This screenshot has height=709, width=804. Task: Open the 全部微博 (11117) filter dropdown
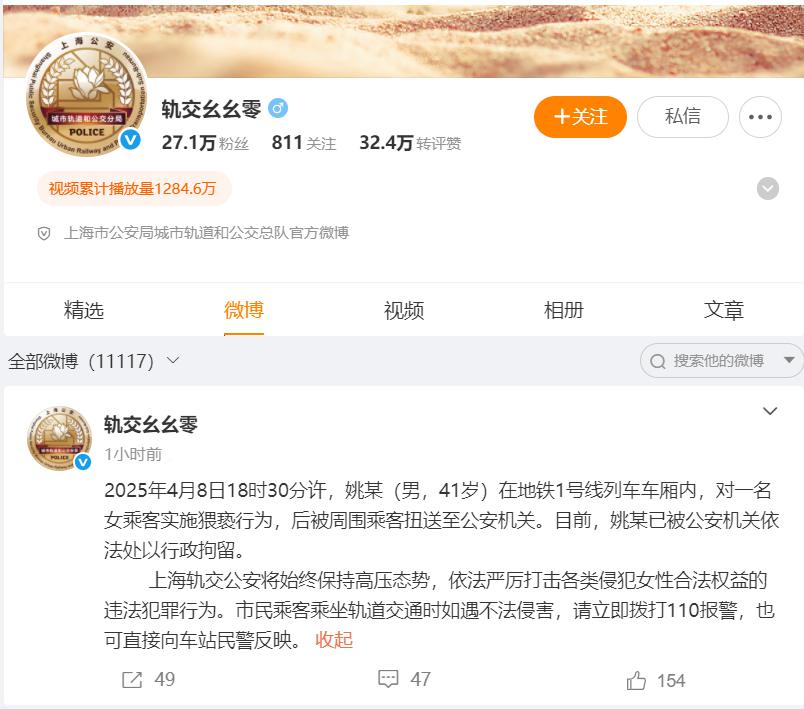click(x=94, y=361)
